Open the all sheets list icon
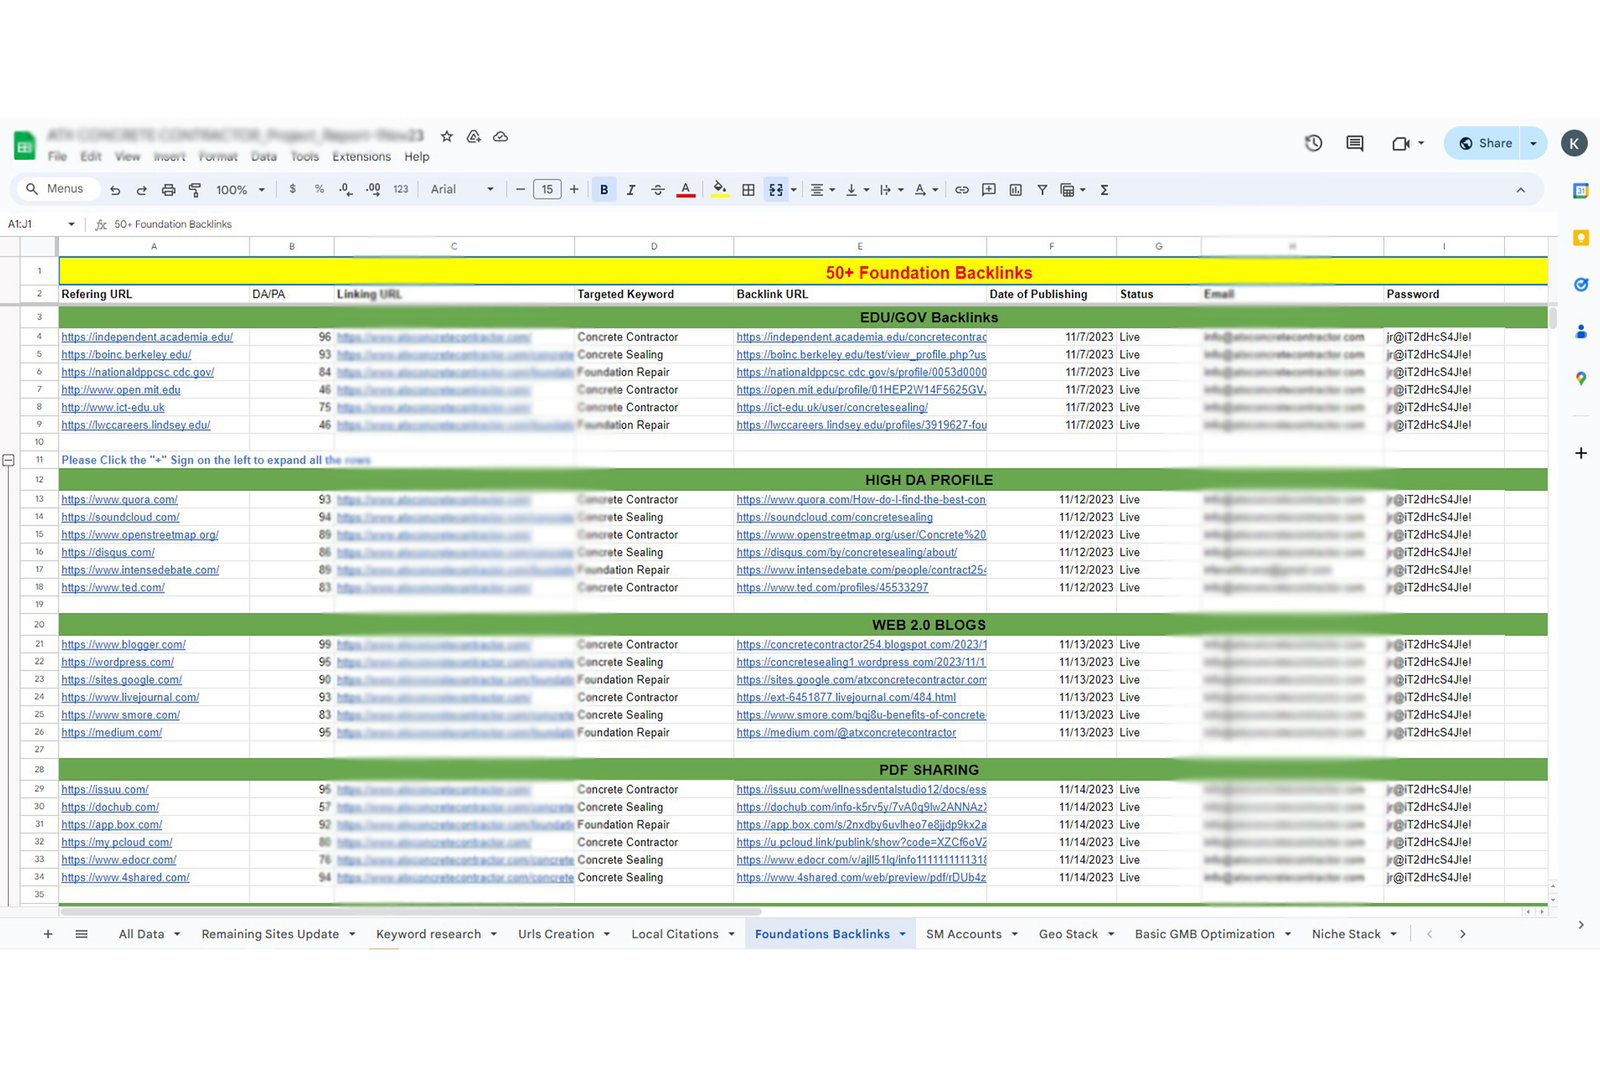1600x1067 pixels. (82, 934)
